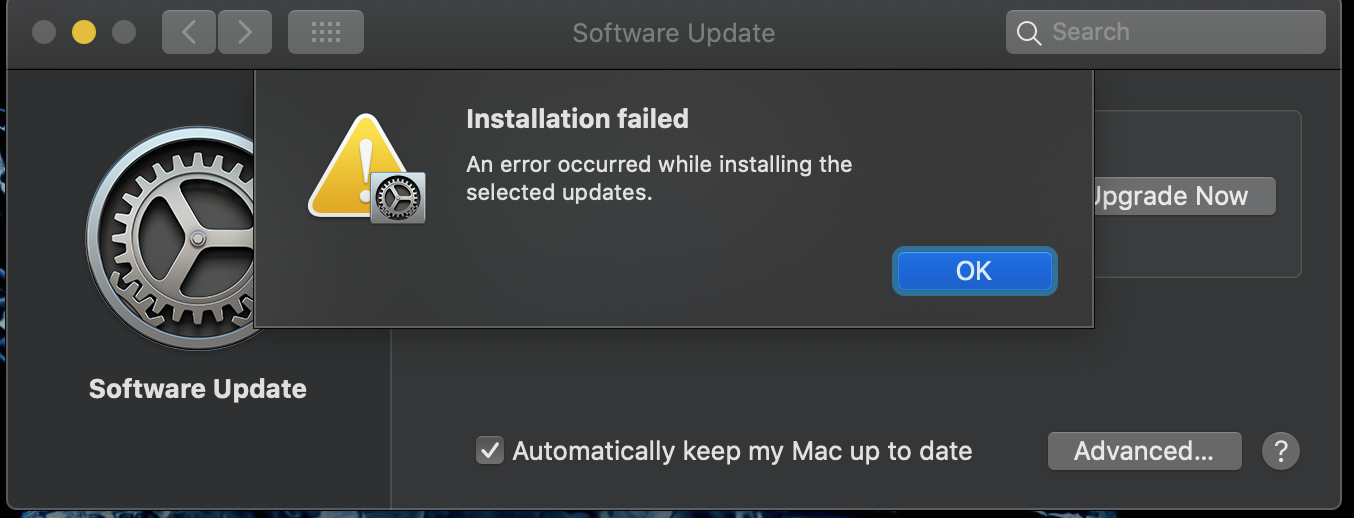Close the Software Update window
This screenshot has width=1354, height=518.
click(x=44, y=33)
